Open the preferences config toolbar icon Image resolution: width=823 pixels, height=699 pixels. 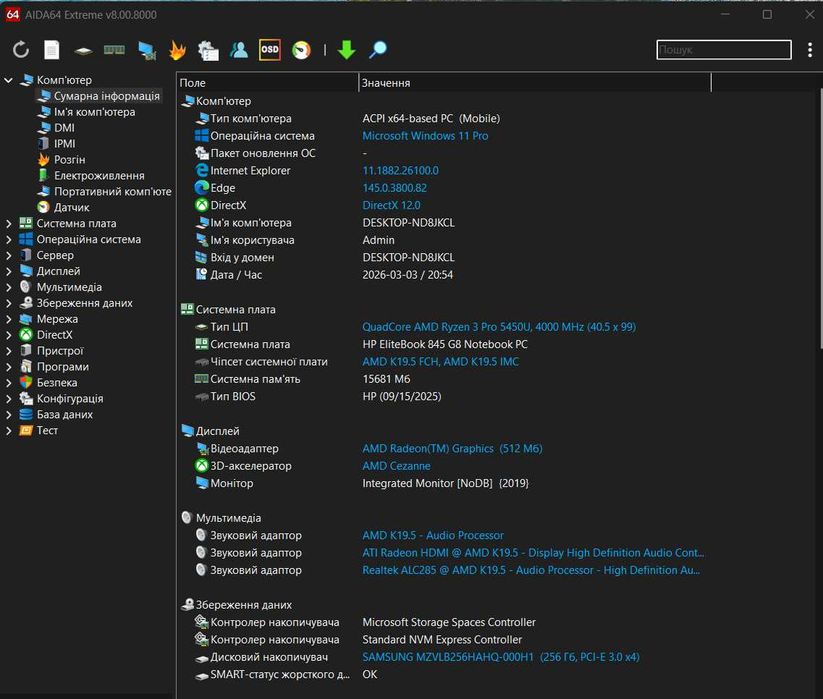point(208,50)
